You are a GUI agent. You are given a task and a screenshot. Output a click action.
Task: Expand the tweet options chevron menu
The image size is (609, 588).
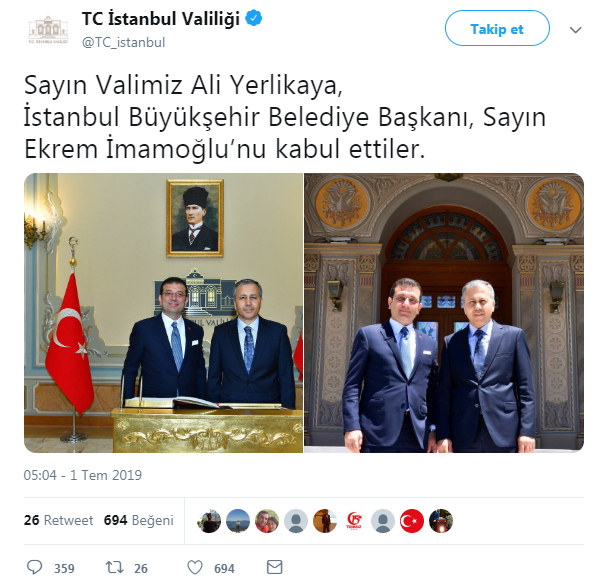(x=575, y=30)
